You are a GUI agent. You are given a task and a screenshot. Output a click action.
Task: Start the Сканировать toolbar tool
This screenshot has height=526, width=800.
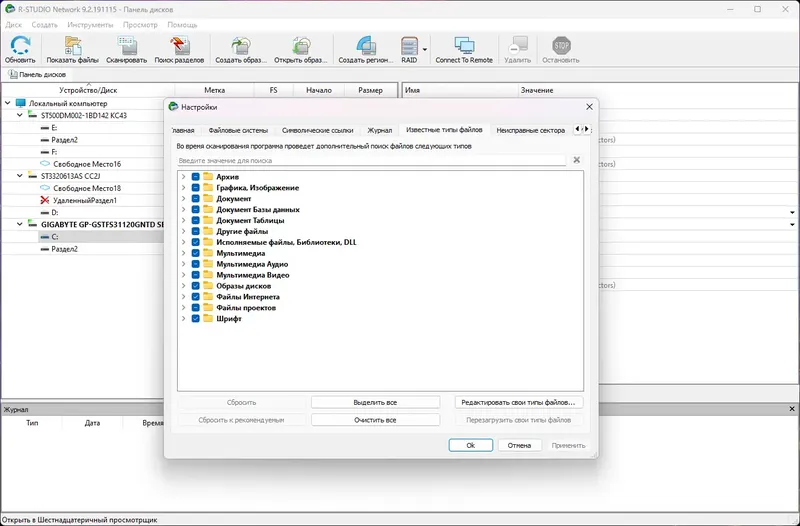[x=127, y=49]
